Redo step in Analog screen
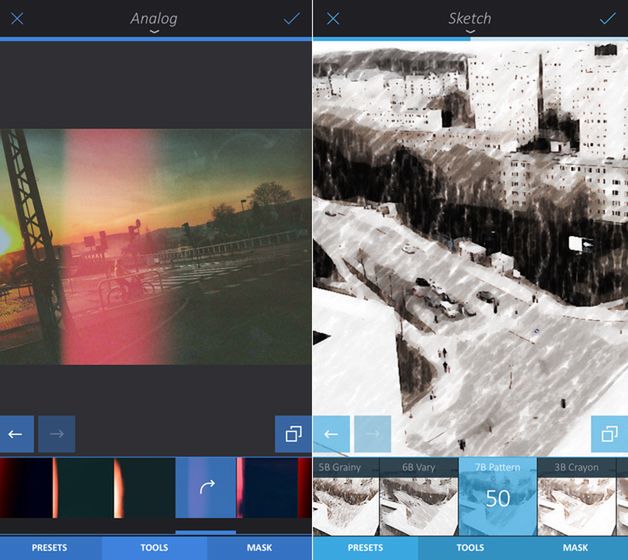Viewport: 628px width, 560px height. click(x=56, y=434)
